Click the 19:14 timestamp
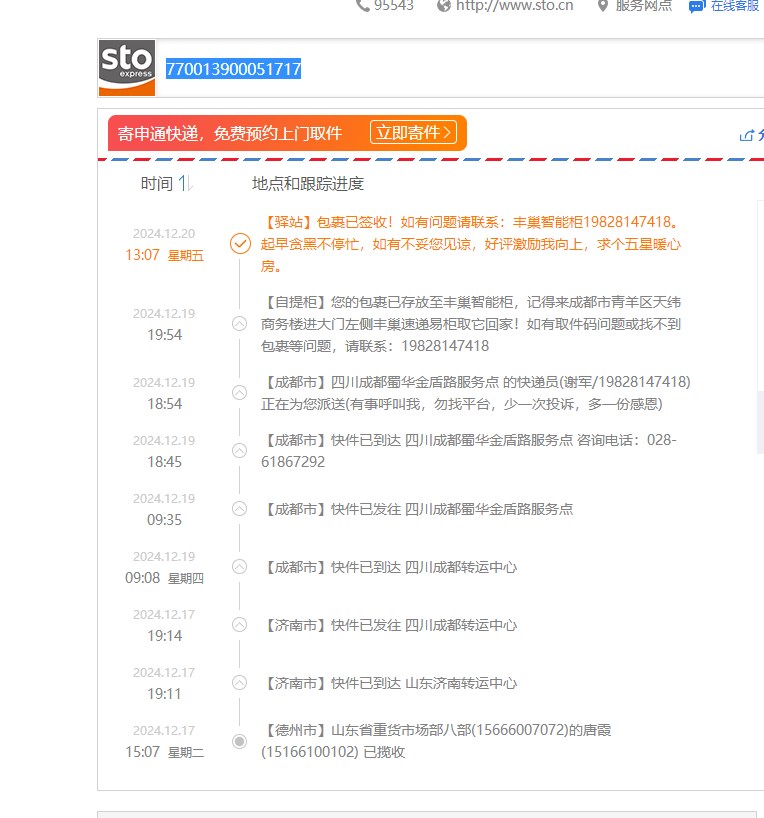The height and width of the screenshot is (818, 764). click(x=164, y=636)
